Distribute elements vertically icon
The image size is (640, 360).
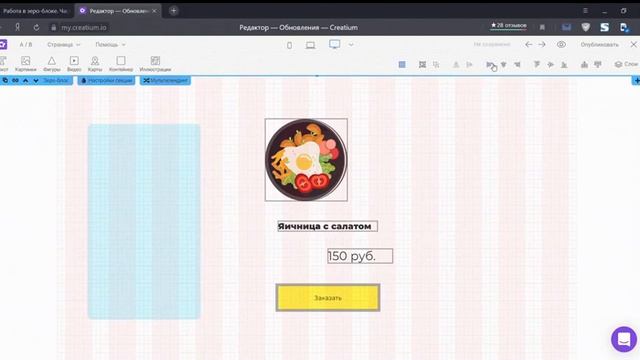pyautogui.click(x=598, y=64)
